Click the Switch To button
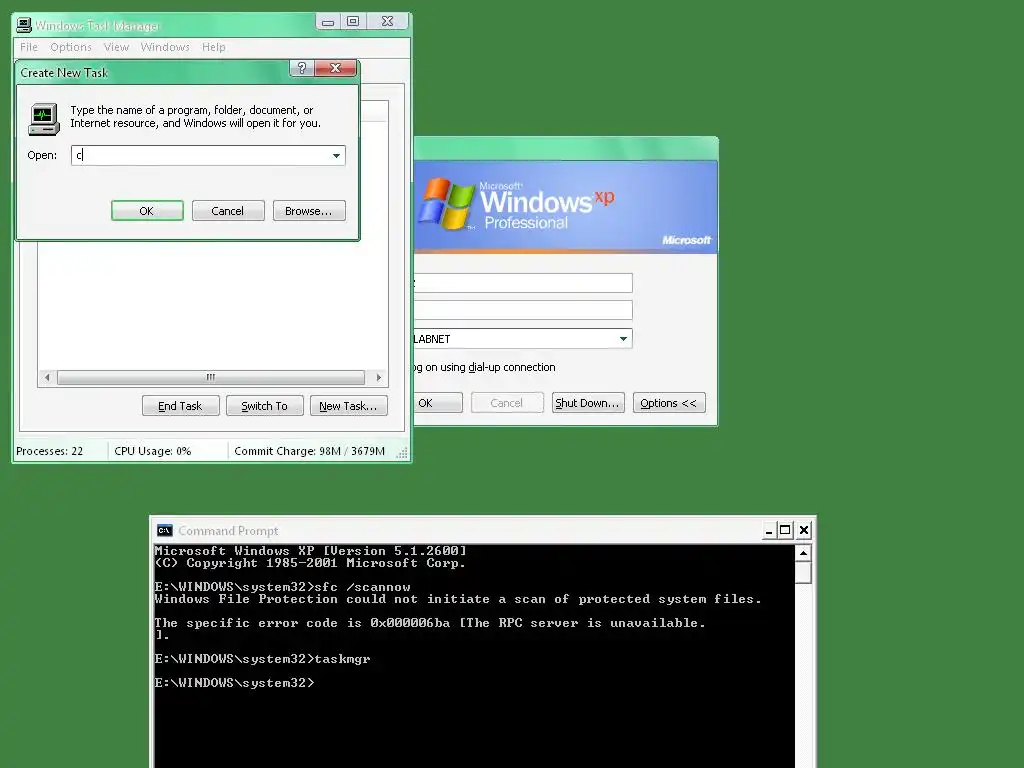The image size is (1024, 768). pos(264,406)
